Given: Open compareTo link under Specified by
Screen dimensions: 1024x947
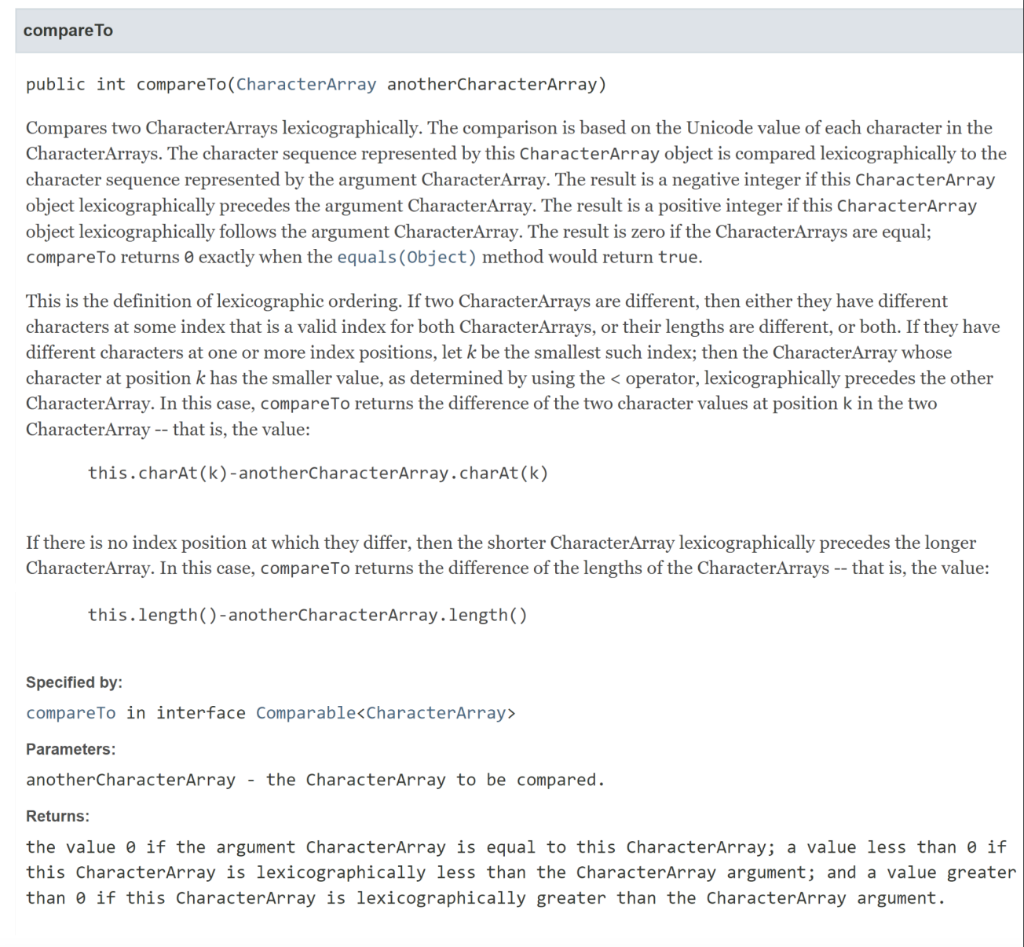Looking at the screenshot, I should tap(71, 713).
